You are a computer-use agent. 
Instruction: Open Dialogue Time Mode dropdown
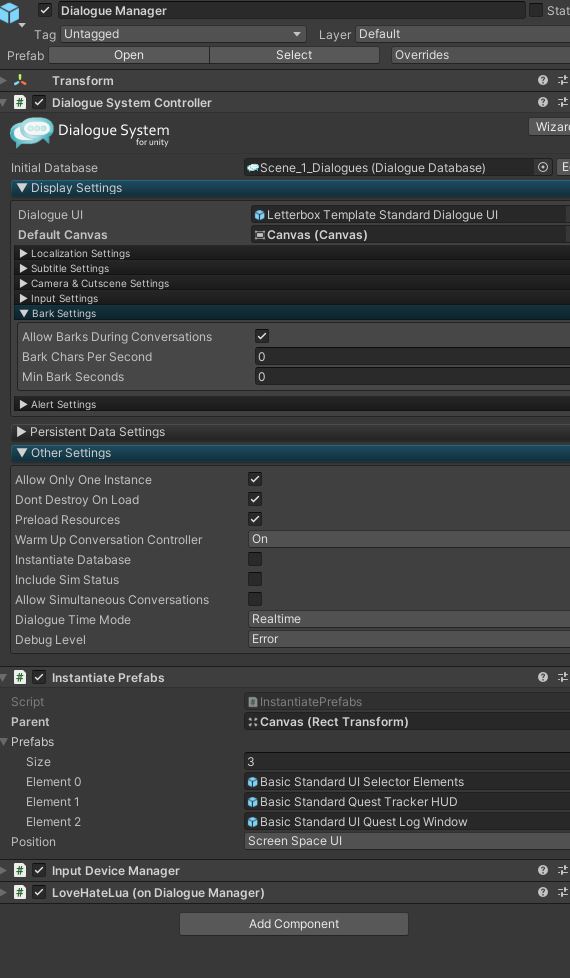pos(408,619)
